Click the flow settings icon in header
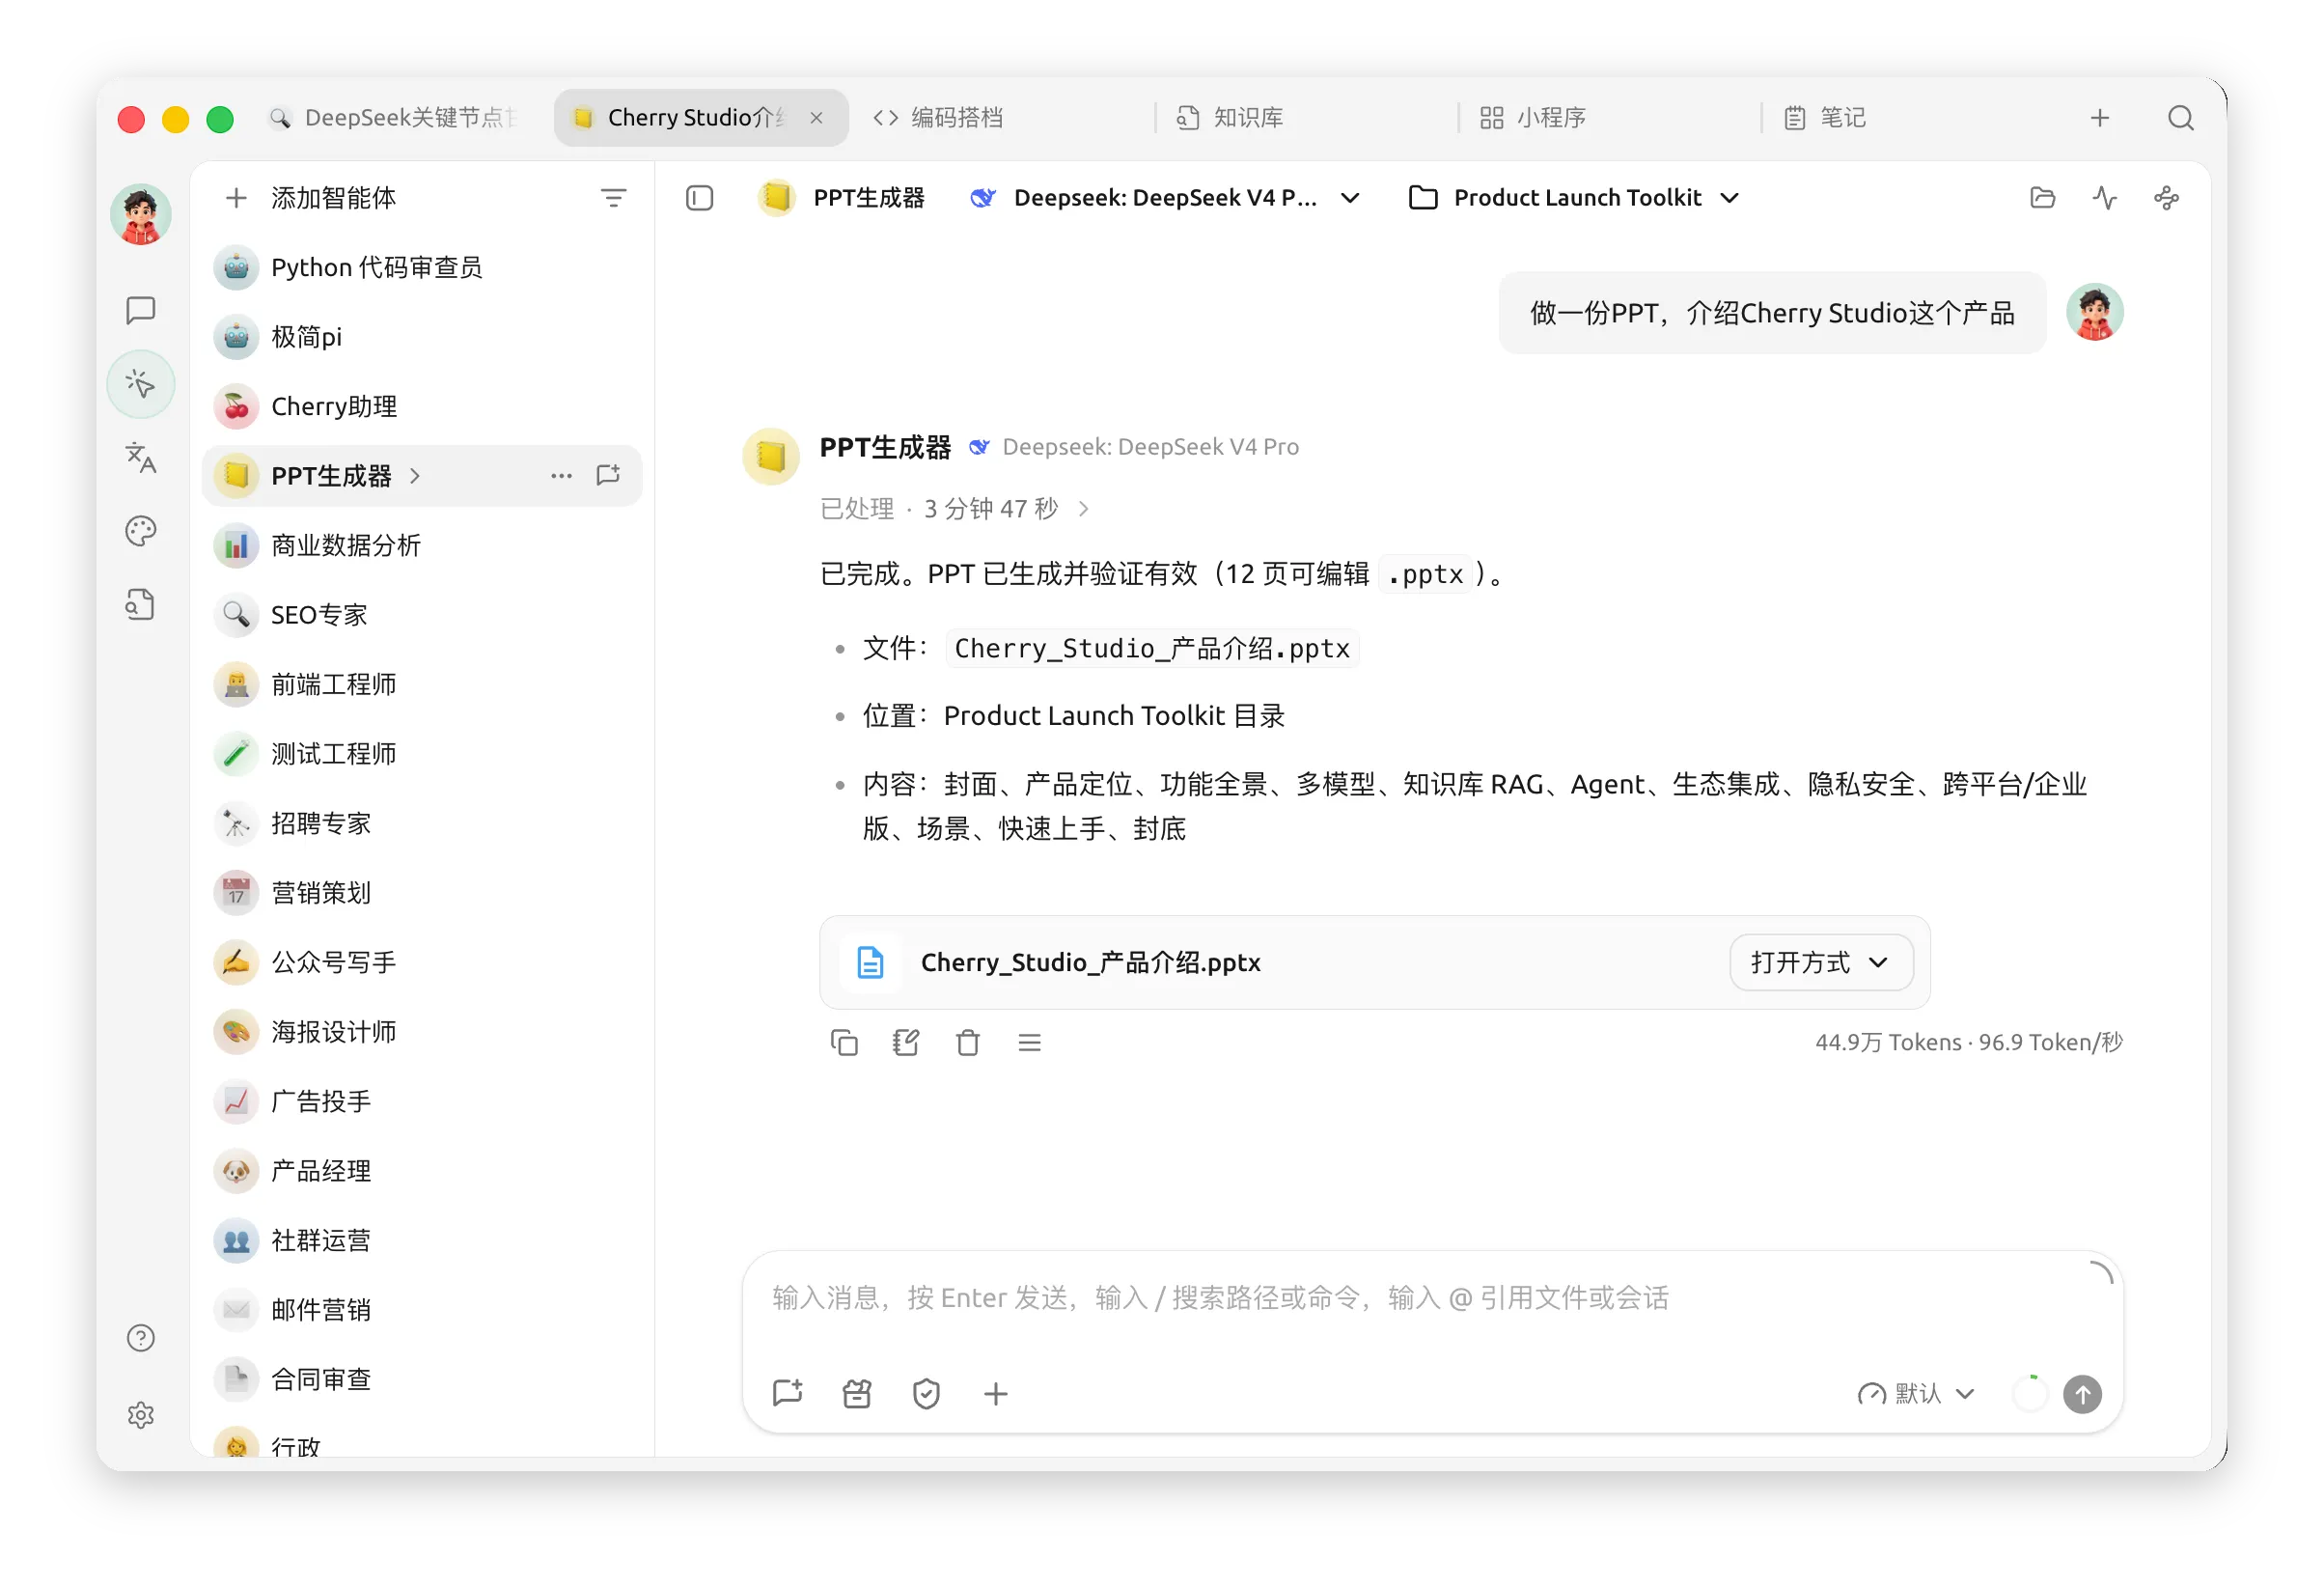Viewport: 2324px width, 1587px height. tap(2167, 198)
